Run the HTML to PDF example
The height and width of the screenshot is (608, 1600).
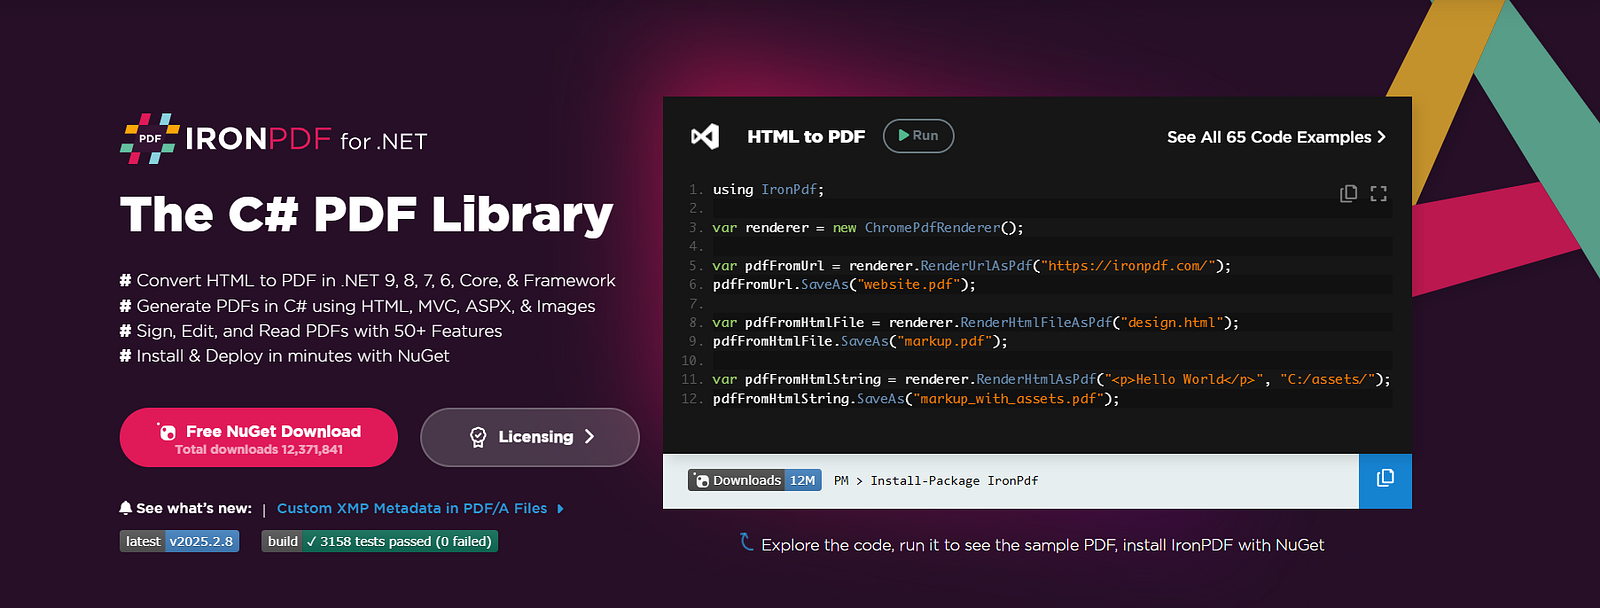pyautogui.click(x=918, y=136)
